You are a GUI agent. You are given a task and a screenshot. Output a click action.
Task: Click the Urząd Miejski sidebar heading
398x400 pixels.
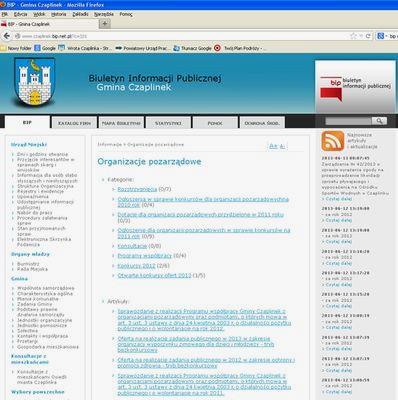[29, 145]
